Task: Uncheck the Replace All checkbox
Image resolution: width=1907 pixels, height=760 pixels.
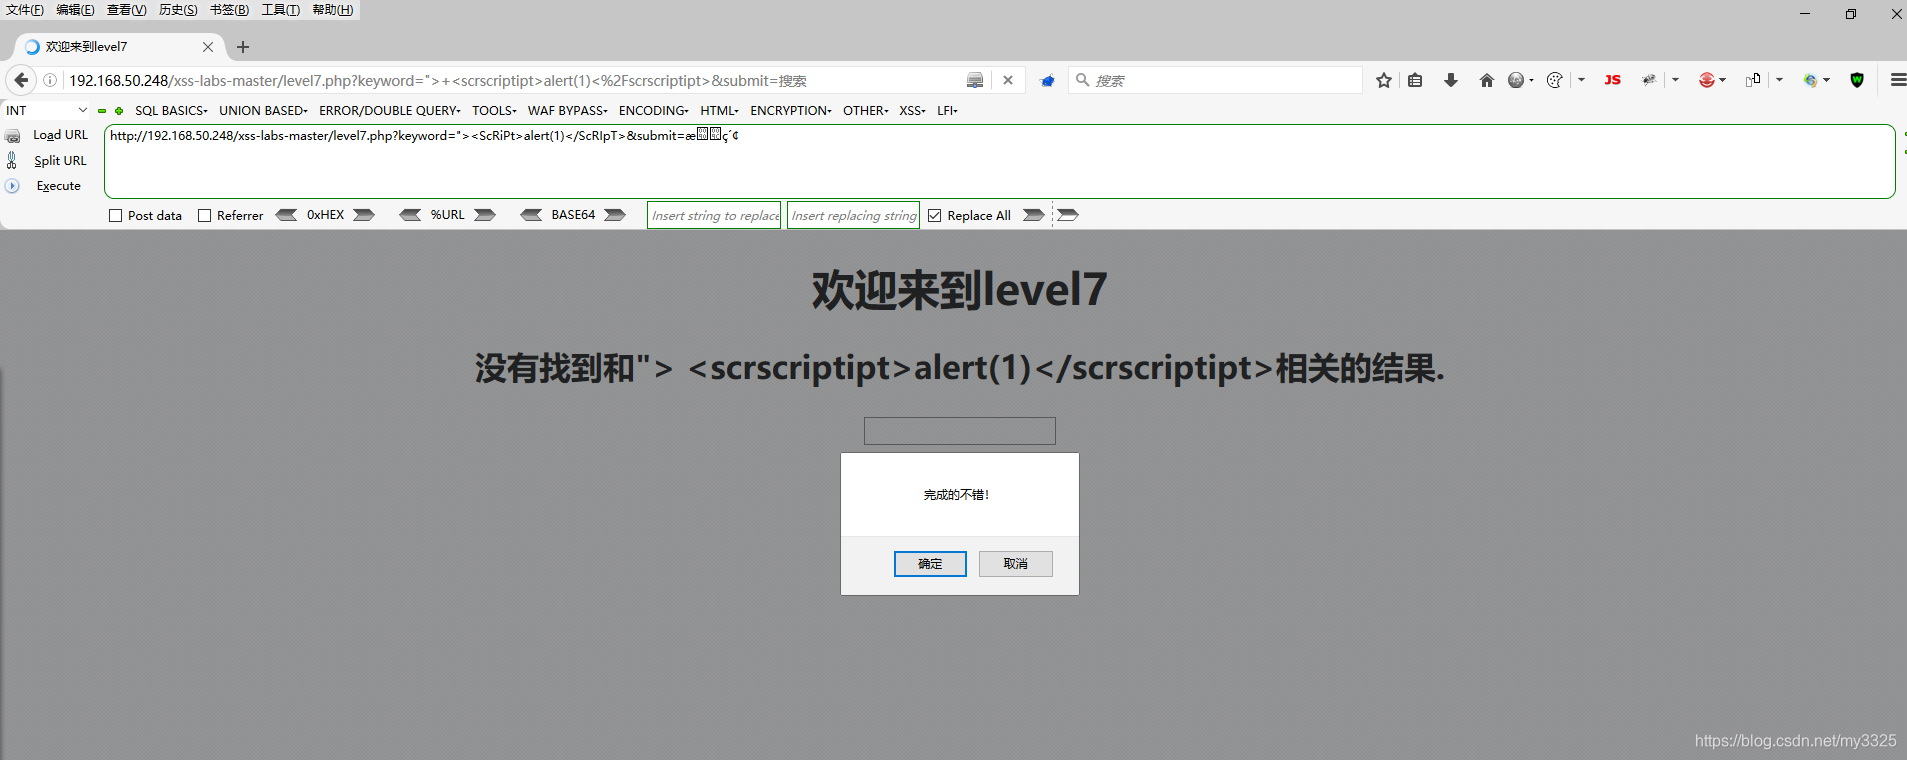Action: point(935,215)
